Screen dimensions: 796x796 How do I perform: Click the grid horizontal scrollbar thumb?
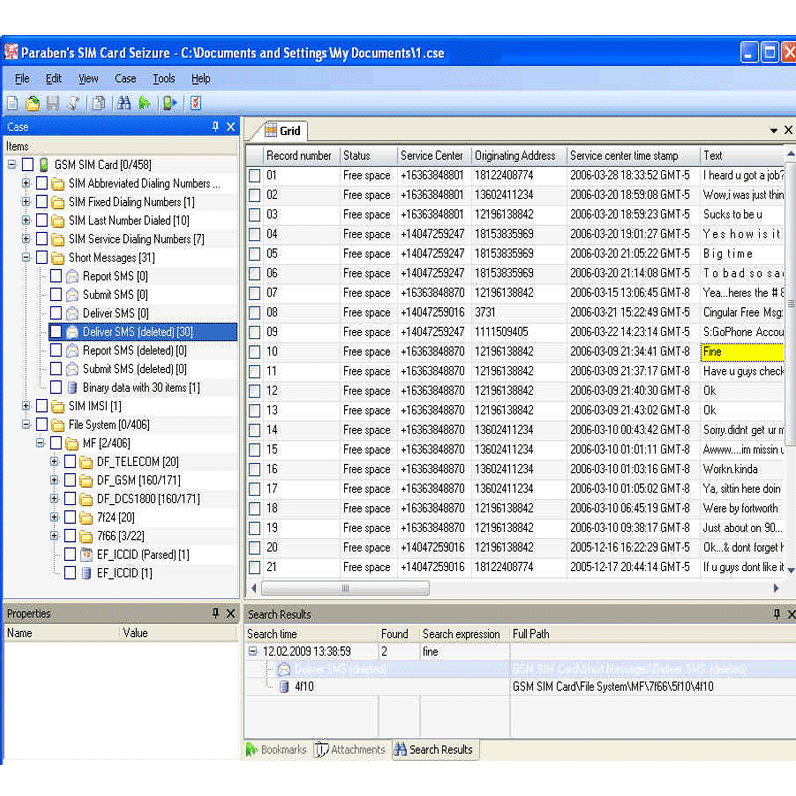(346, 588)
